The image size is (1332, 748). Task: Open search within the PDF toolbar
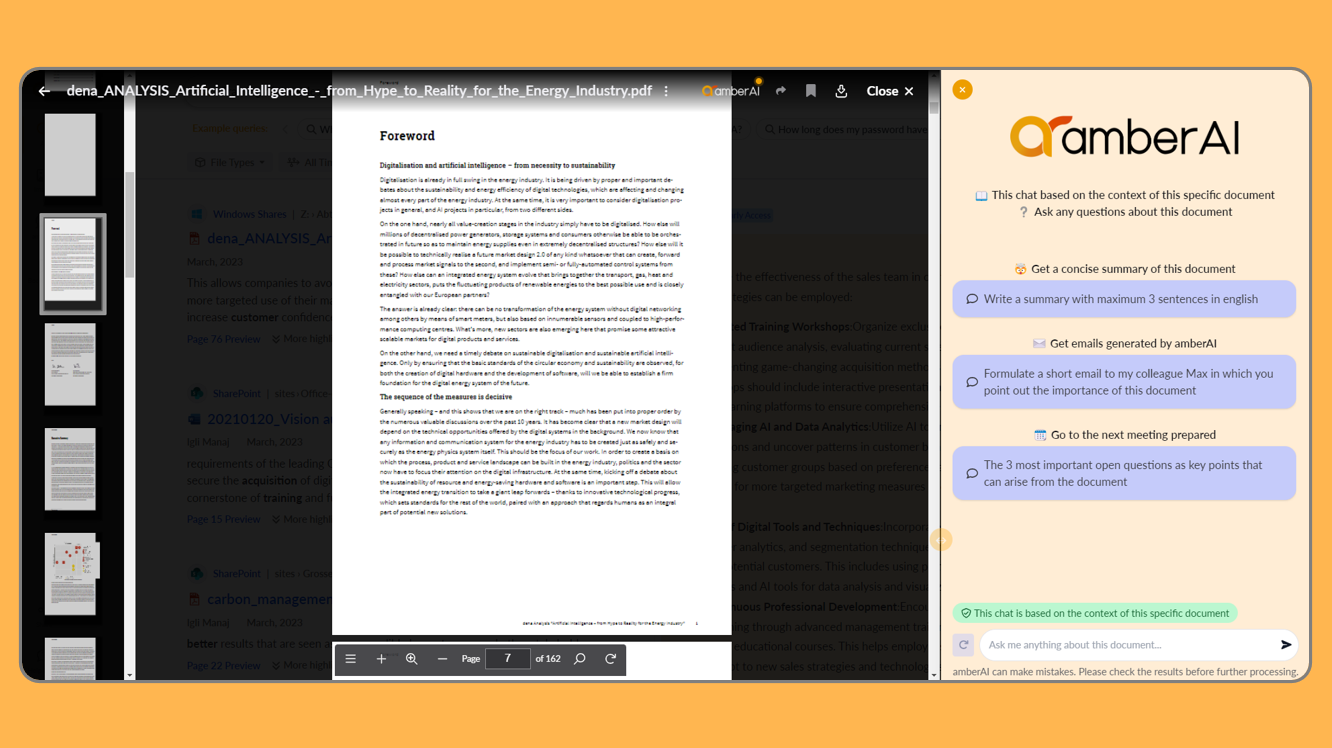(x=580, y=659)
